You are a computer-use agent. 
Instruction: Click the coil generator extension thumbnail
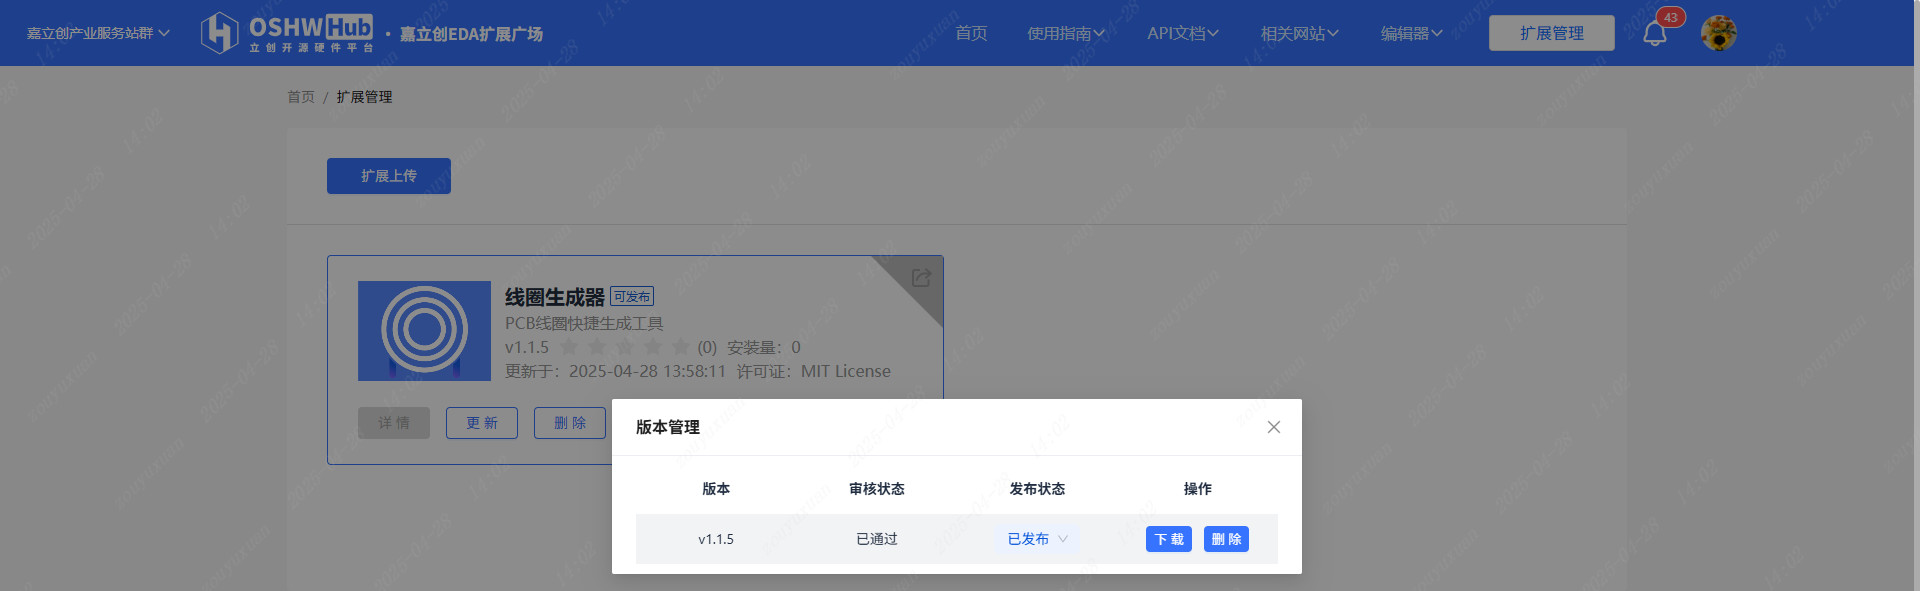coord(424,331)
